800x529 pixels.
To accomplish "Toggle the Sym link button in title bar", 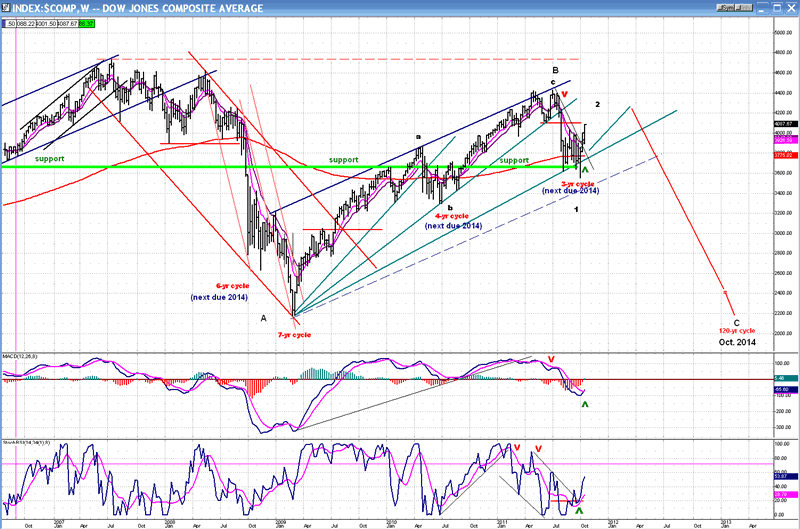I will (726, 8).
